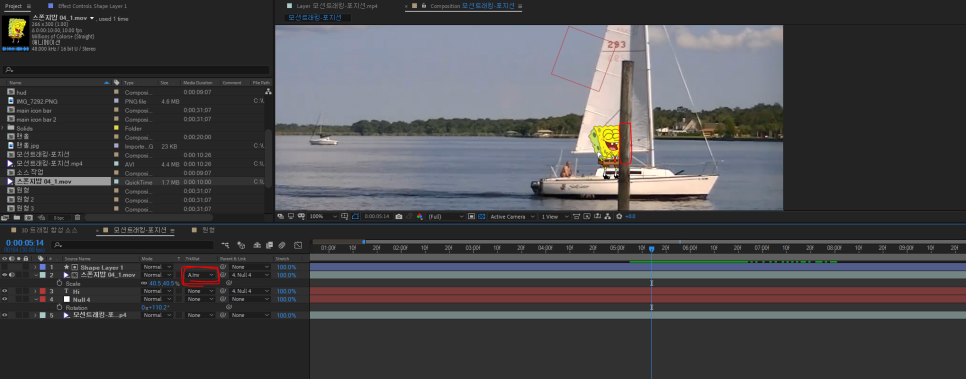Hide the Hi text layer eye
This screenshot has width=966, height=379.
[5, 291]
